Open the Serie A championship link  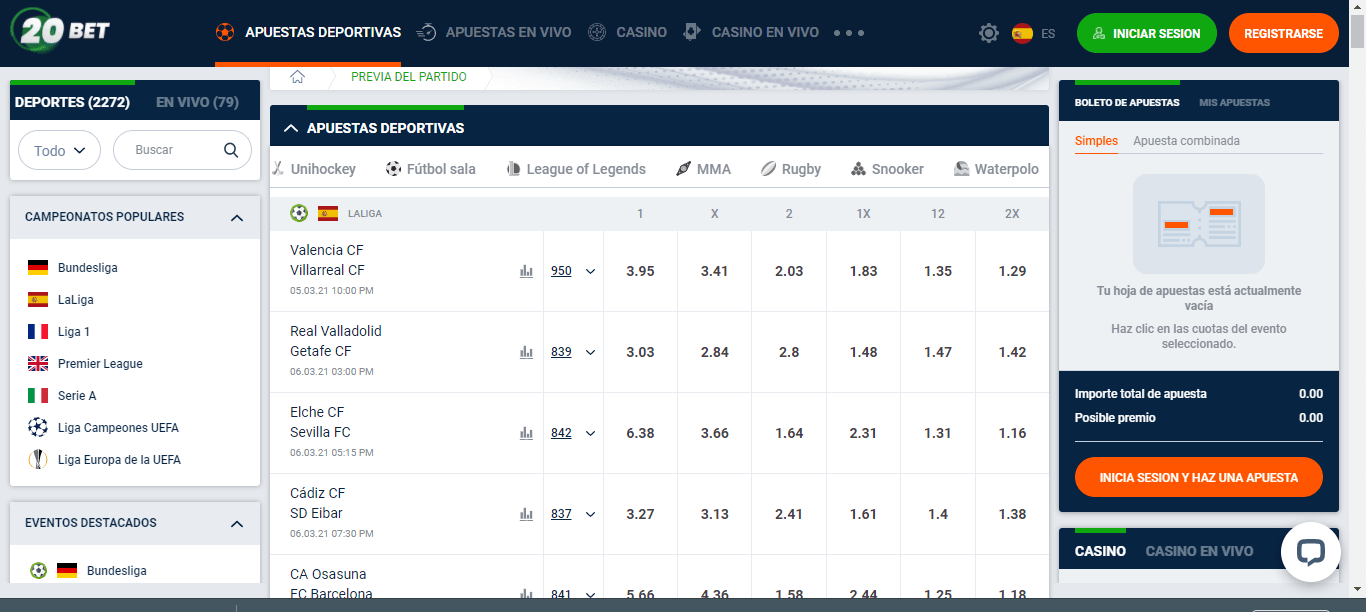[77, 396]
